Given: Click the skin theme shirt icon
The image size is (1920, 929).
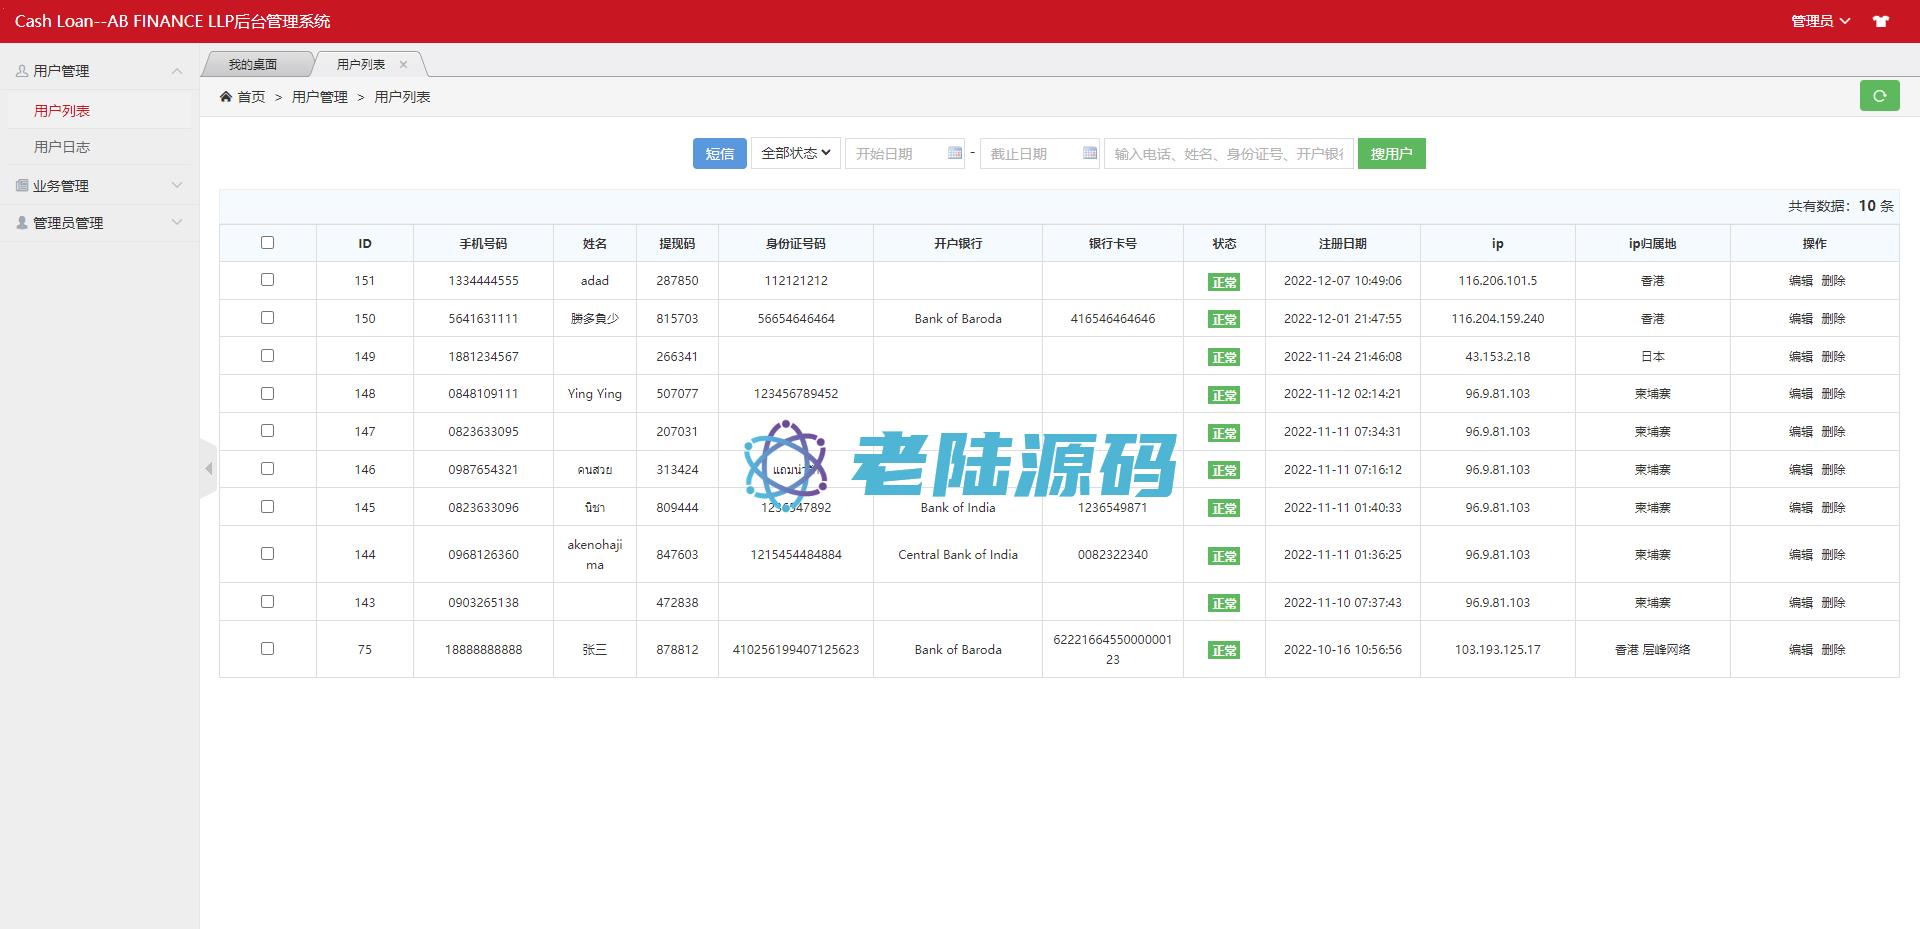Looking at the screenshot, I should pos(1881,21).
